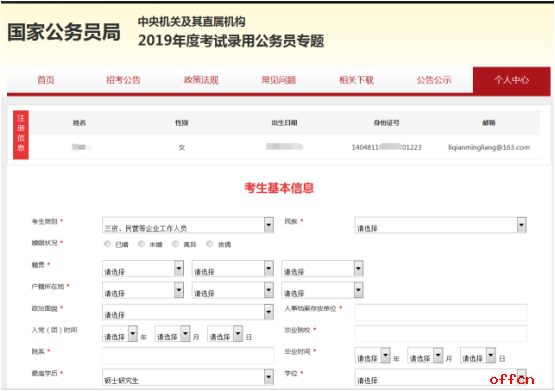This screenshot has width=555, height=391.
Task: Choose the 离异 radio option
Action: tap(175, 244)
